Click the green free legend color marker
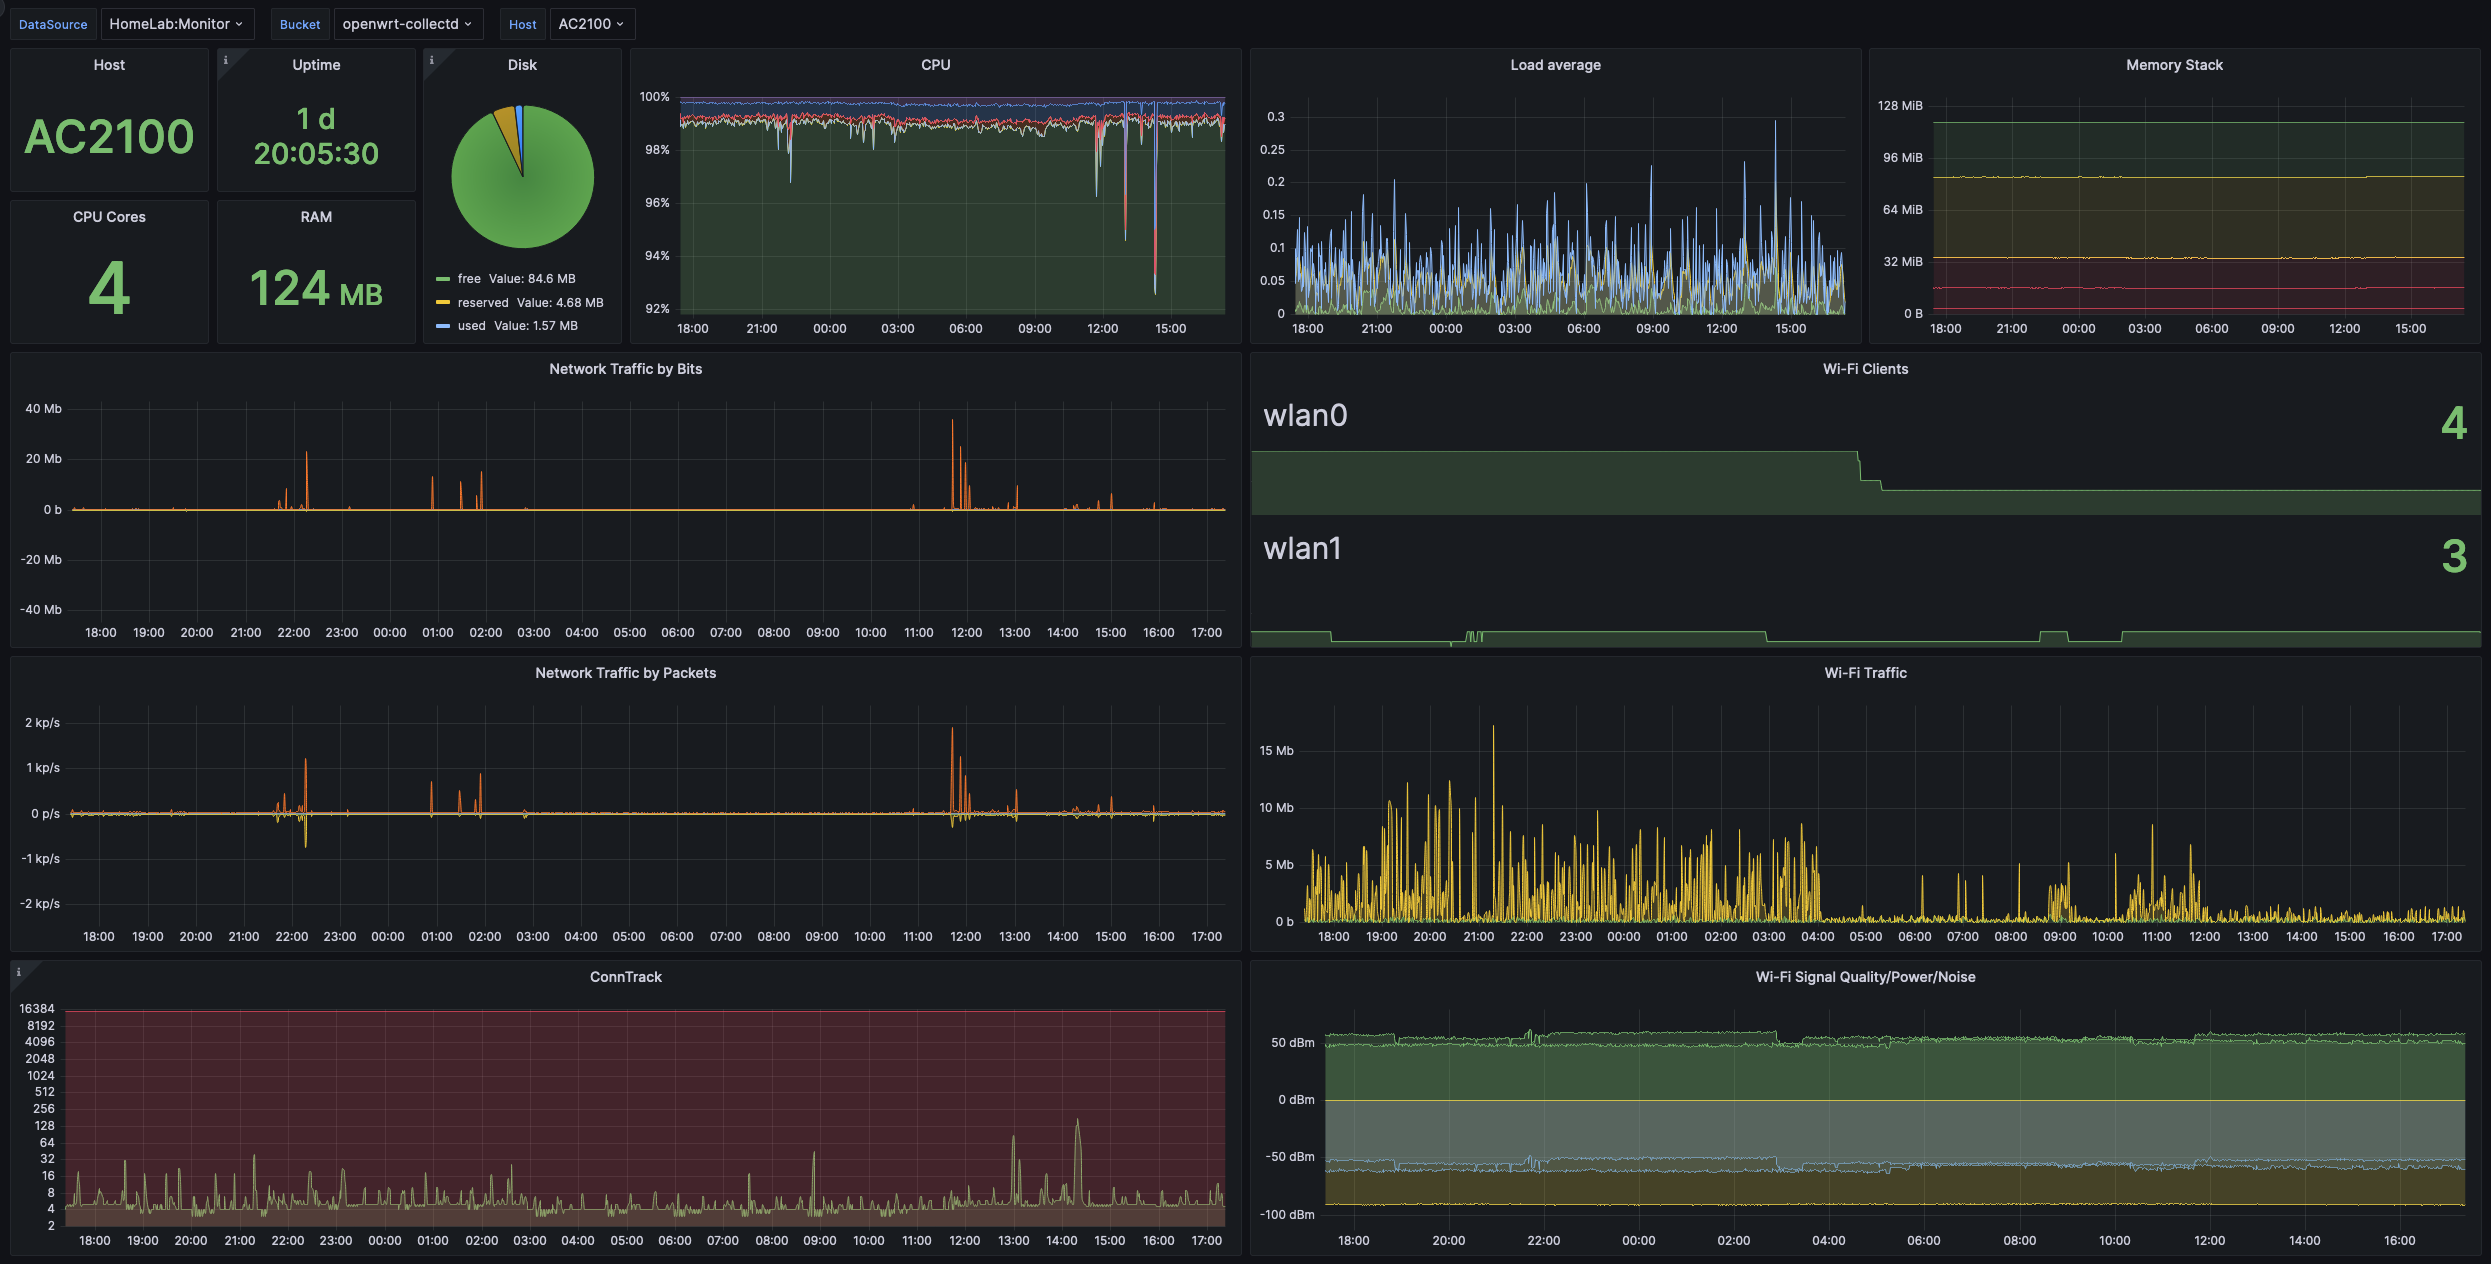The width and height of the screenshot is (2491, 1264). coord(442,279)
